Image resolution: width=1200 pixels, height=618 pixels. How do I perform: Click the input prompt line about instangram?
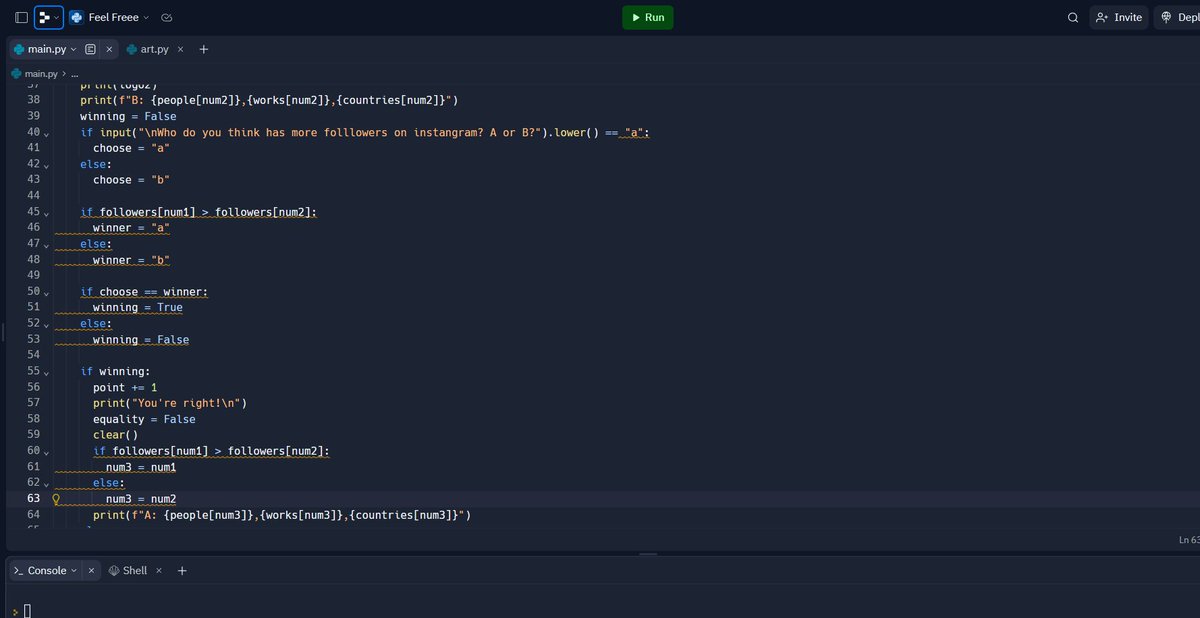tap(365, 133)
